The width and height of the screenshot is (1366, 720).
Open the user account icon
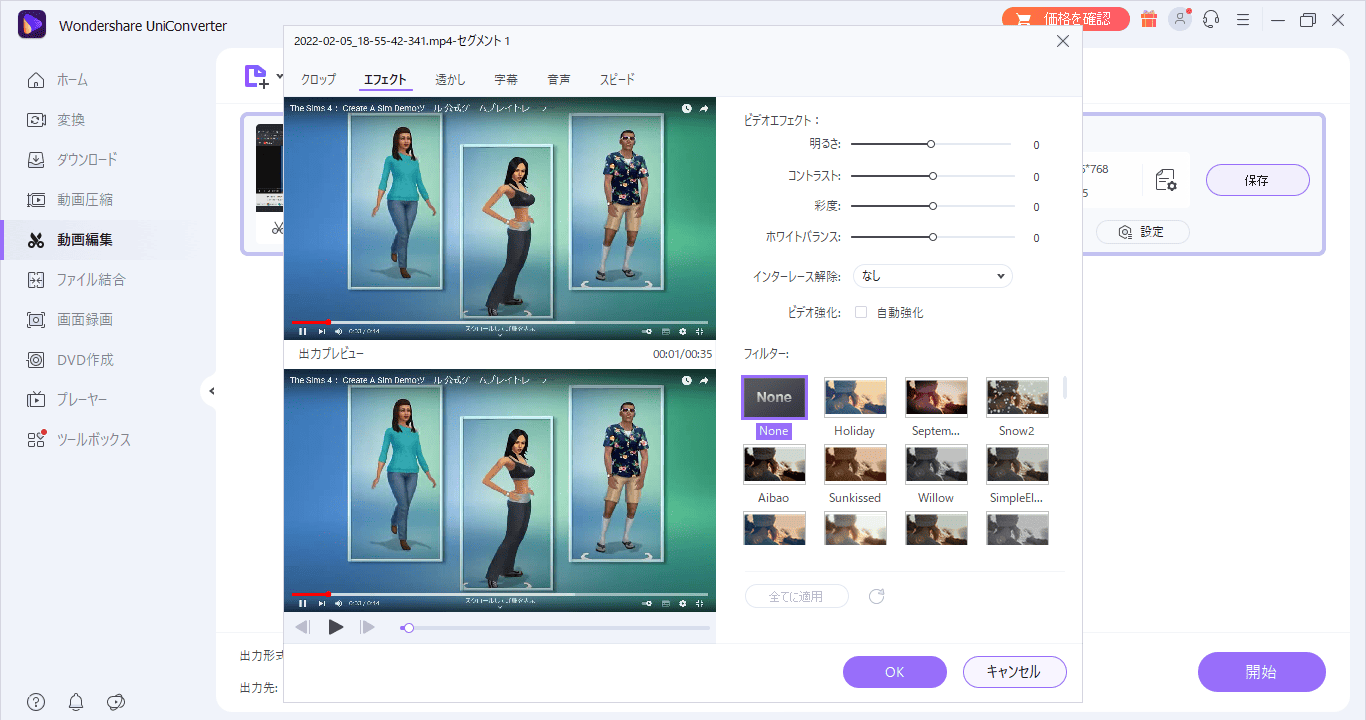click(1180, 19)
